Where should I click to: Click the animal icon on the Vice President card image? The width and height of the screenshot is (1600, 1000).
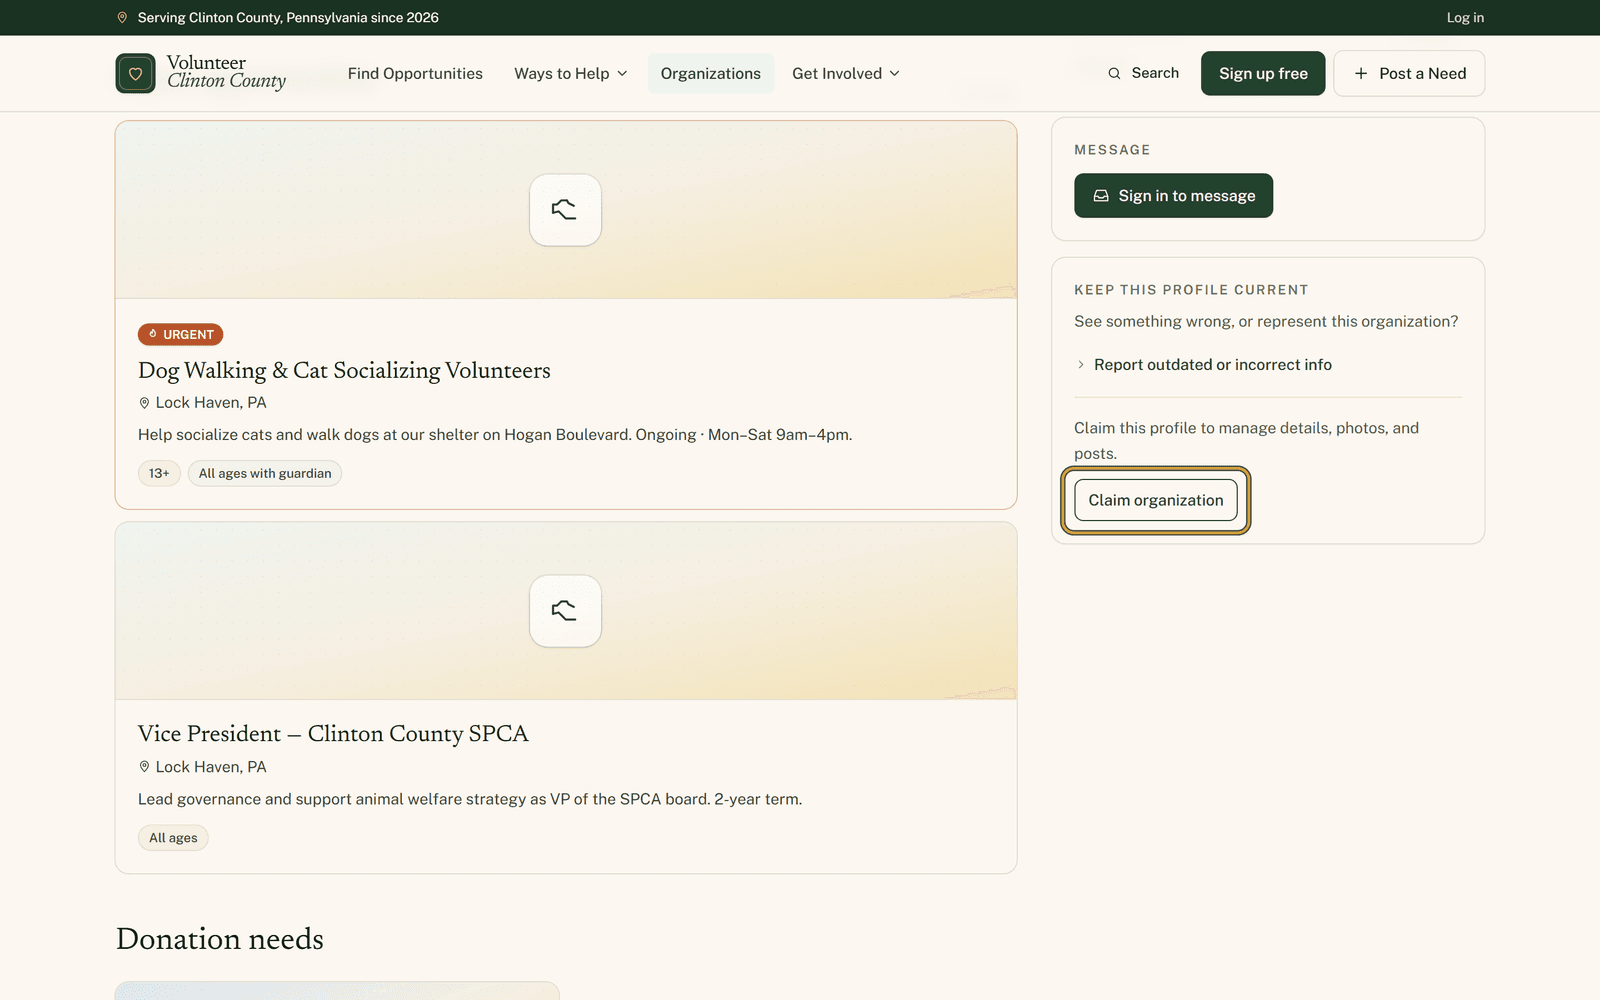[565, 611]
